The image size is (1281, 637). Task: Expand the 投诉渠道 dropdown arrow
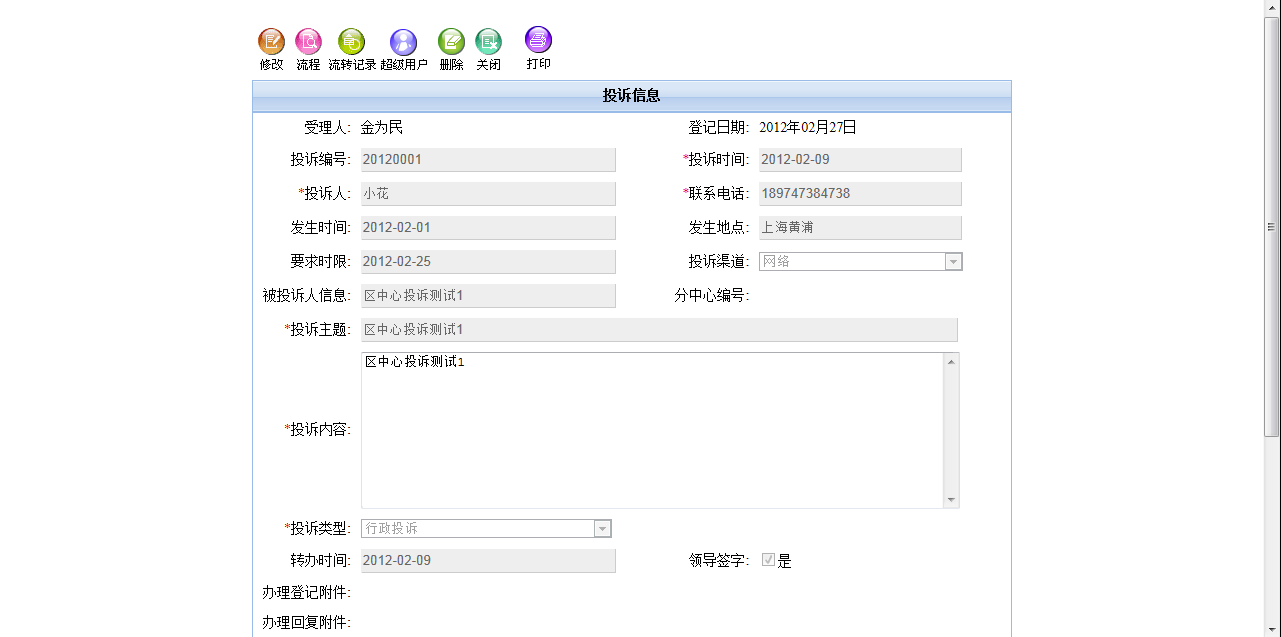pyautogui.click(x=953, y=262)
